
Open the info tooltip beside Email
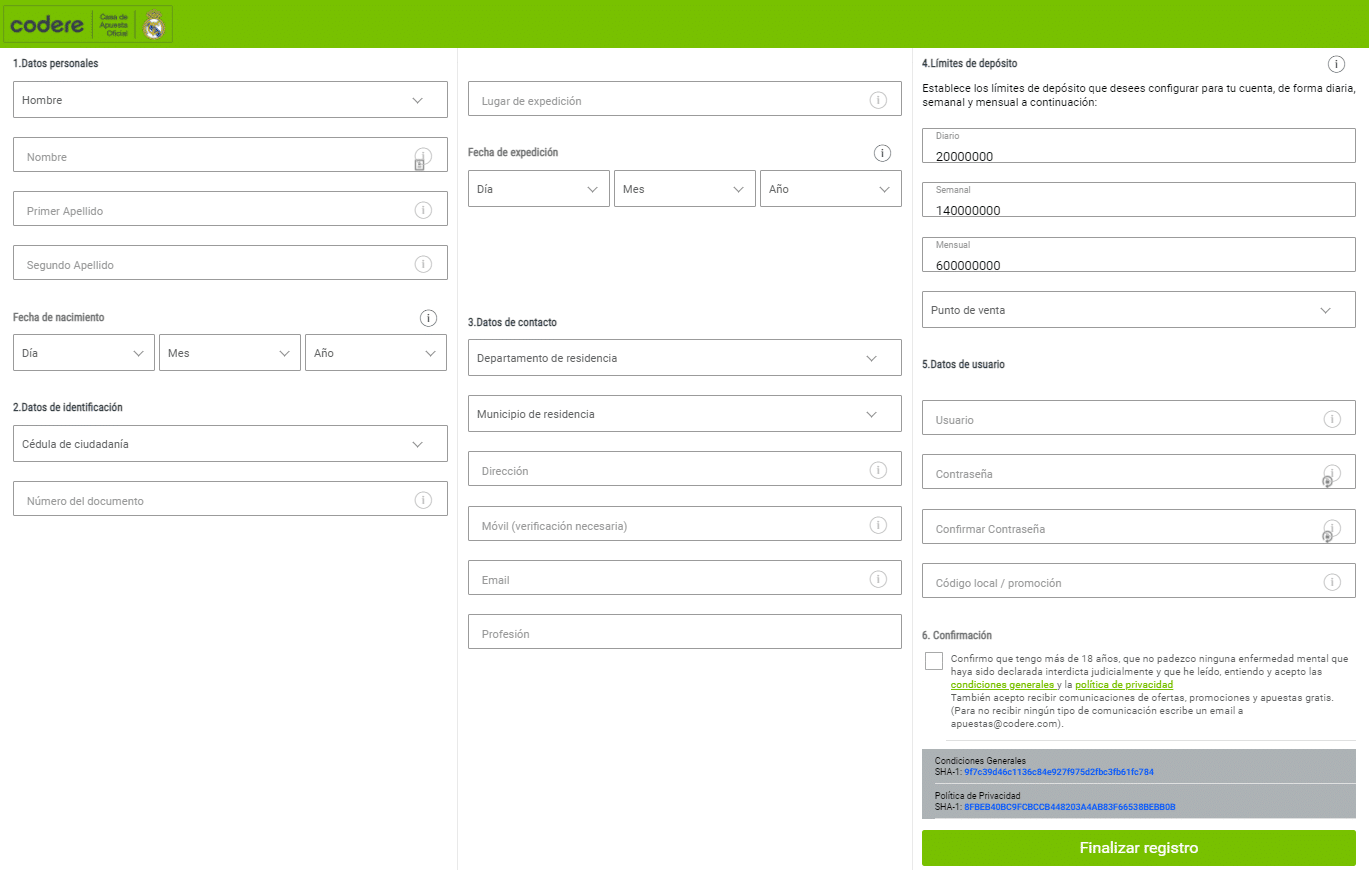[x=878, y=578]
